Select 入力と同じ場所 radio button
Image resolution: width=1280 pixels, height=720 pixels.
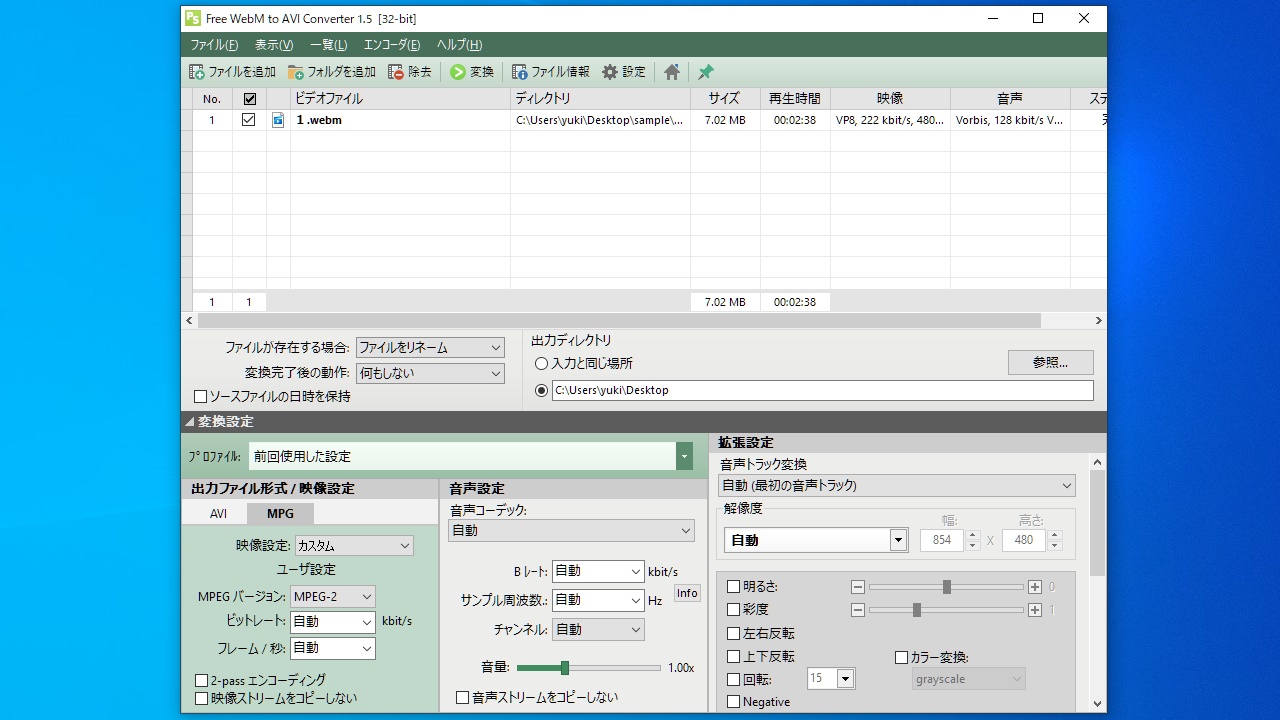[x=542, y=364]
